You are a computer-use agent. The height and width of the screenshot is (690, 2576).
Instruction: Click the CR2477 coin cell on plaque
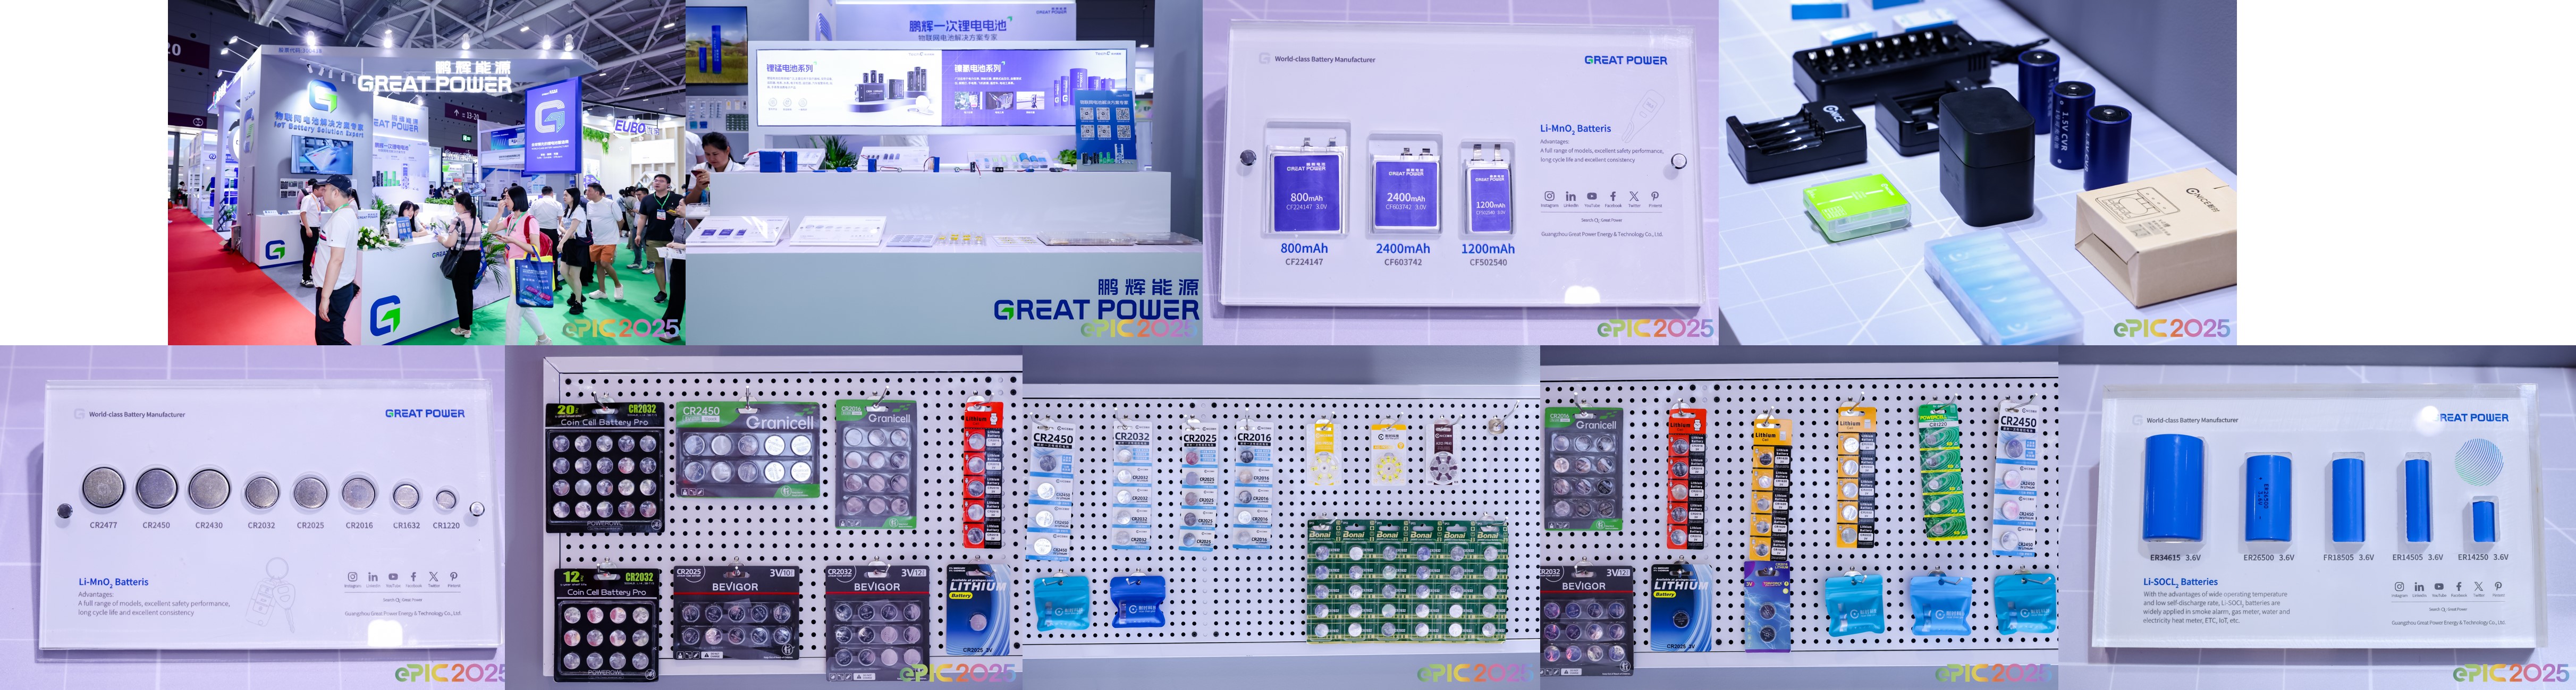click(x=103, y=489)
